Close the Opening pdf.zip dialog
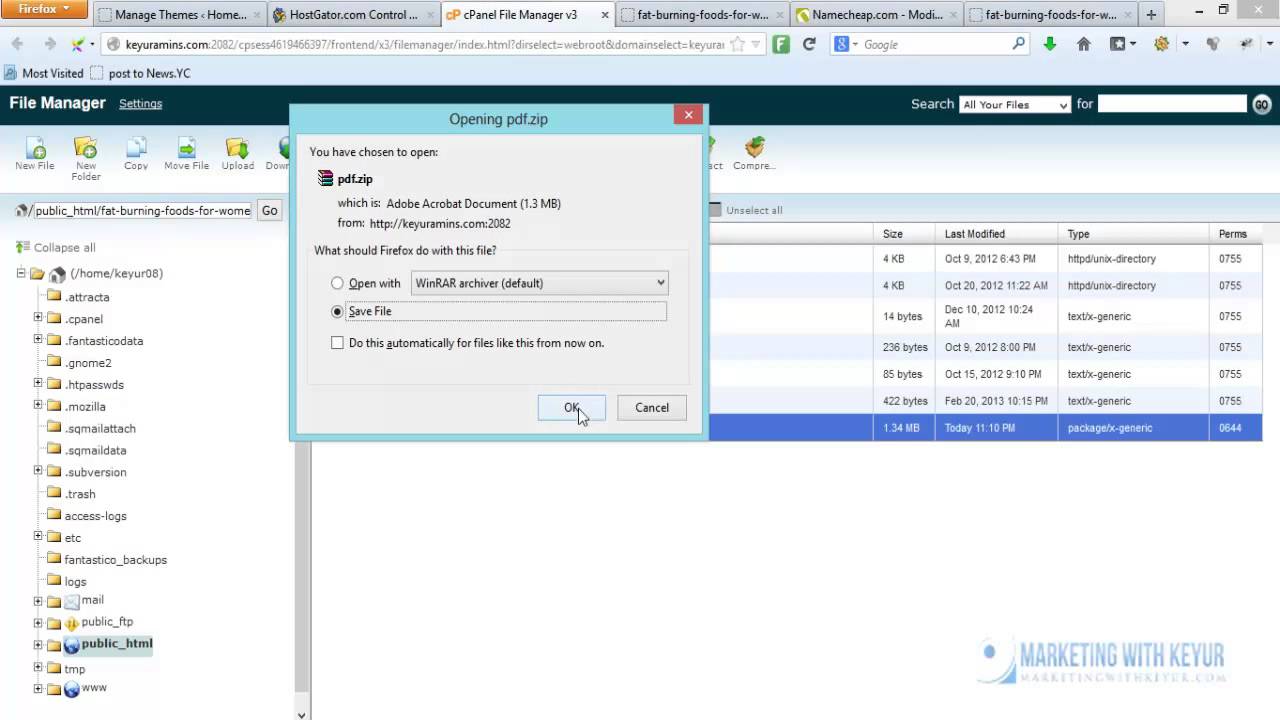 click(688, 115)
